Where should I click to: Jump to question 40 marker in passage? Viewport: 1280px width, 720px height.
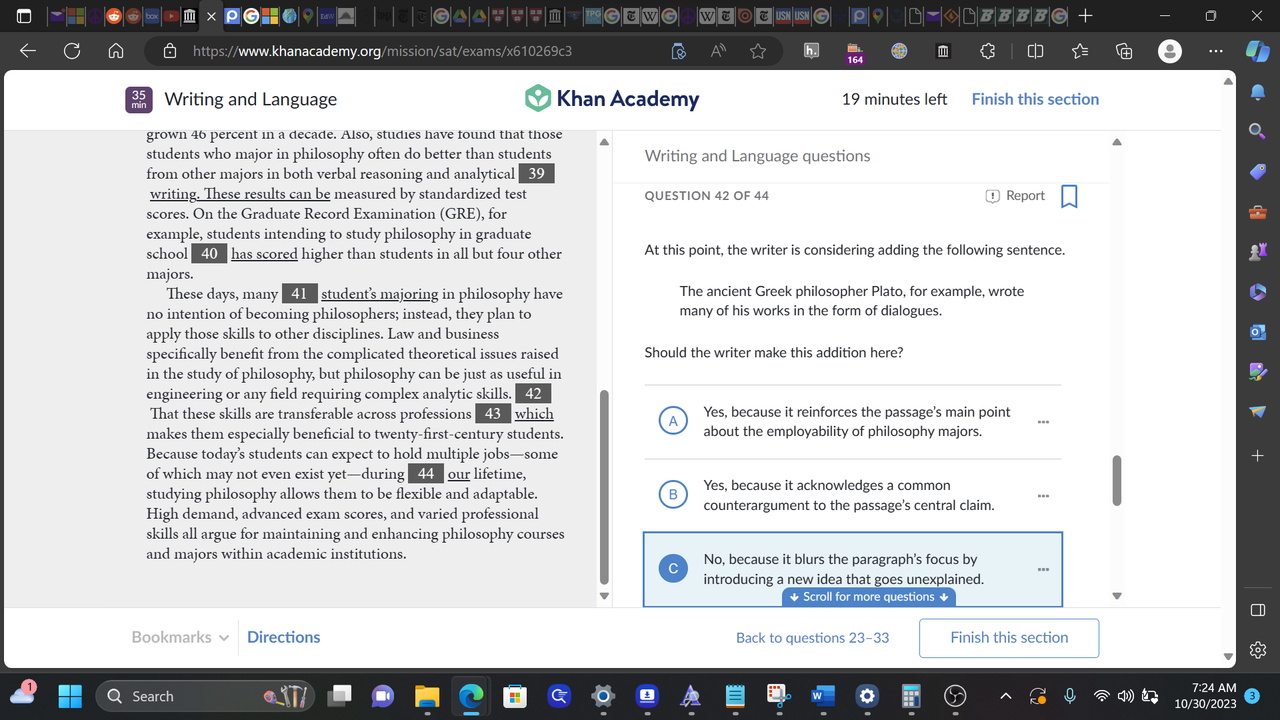tap(209, 254)
